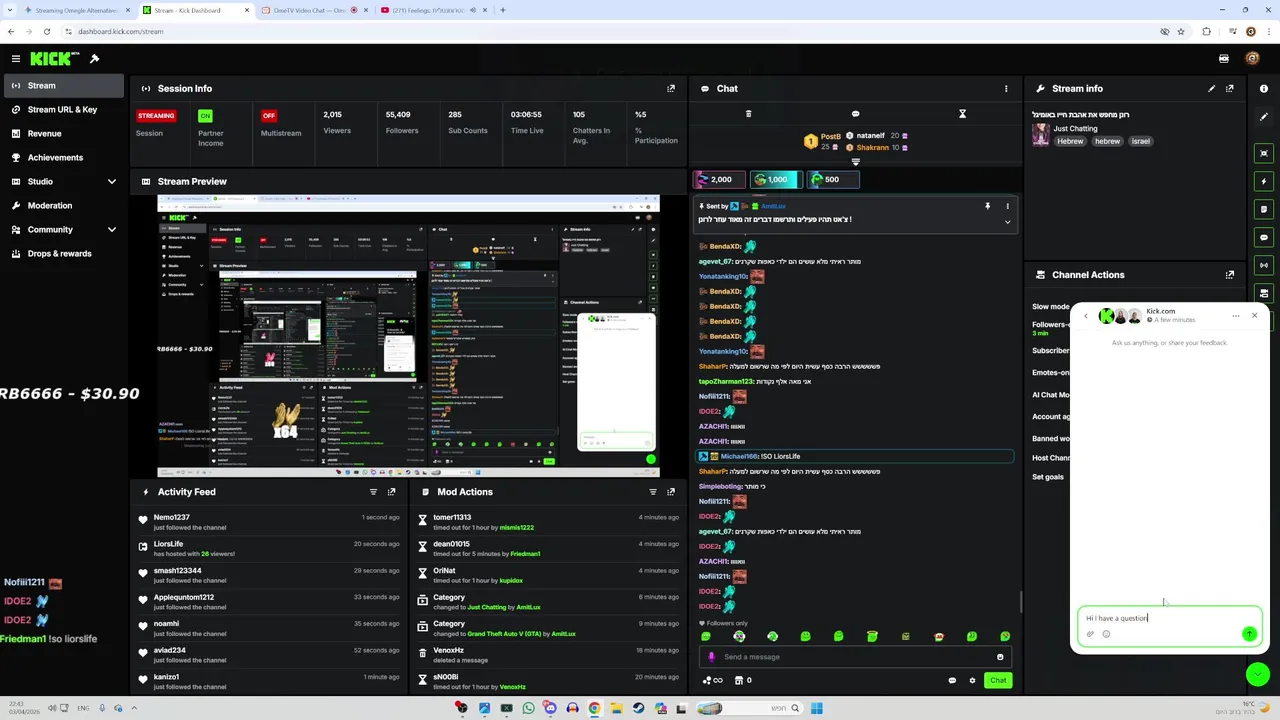Click the Multistream OFF badge

(x=269, y=116)
